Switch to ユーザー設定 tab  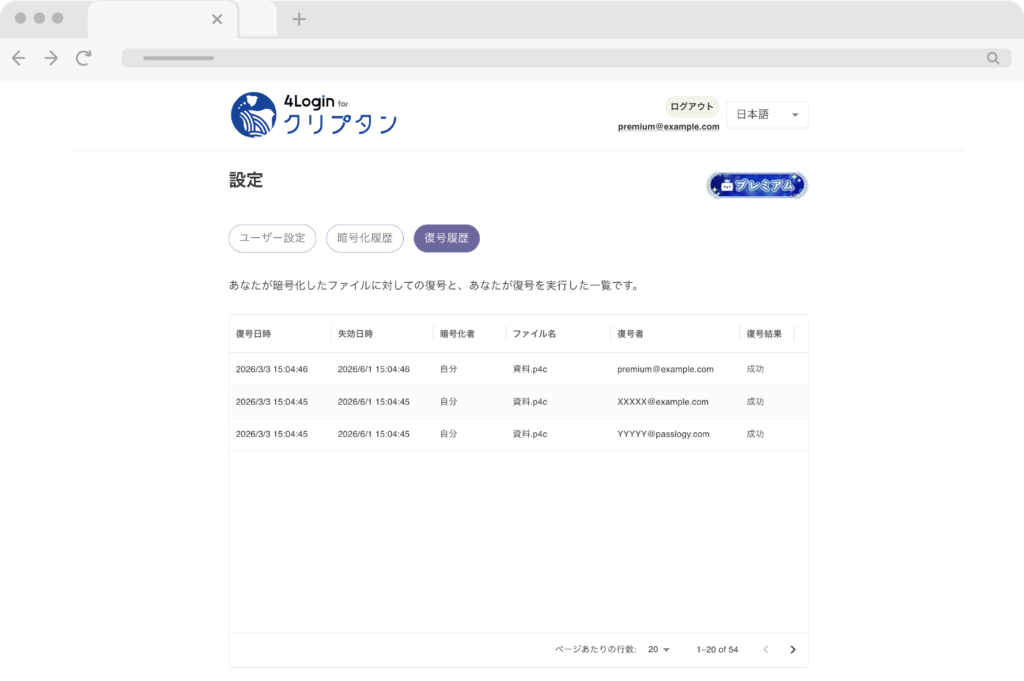272,238
